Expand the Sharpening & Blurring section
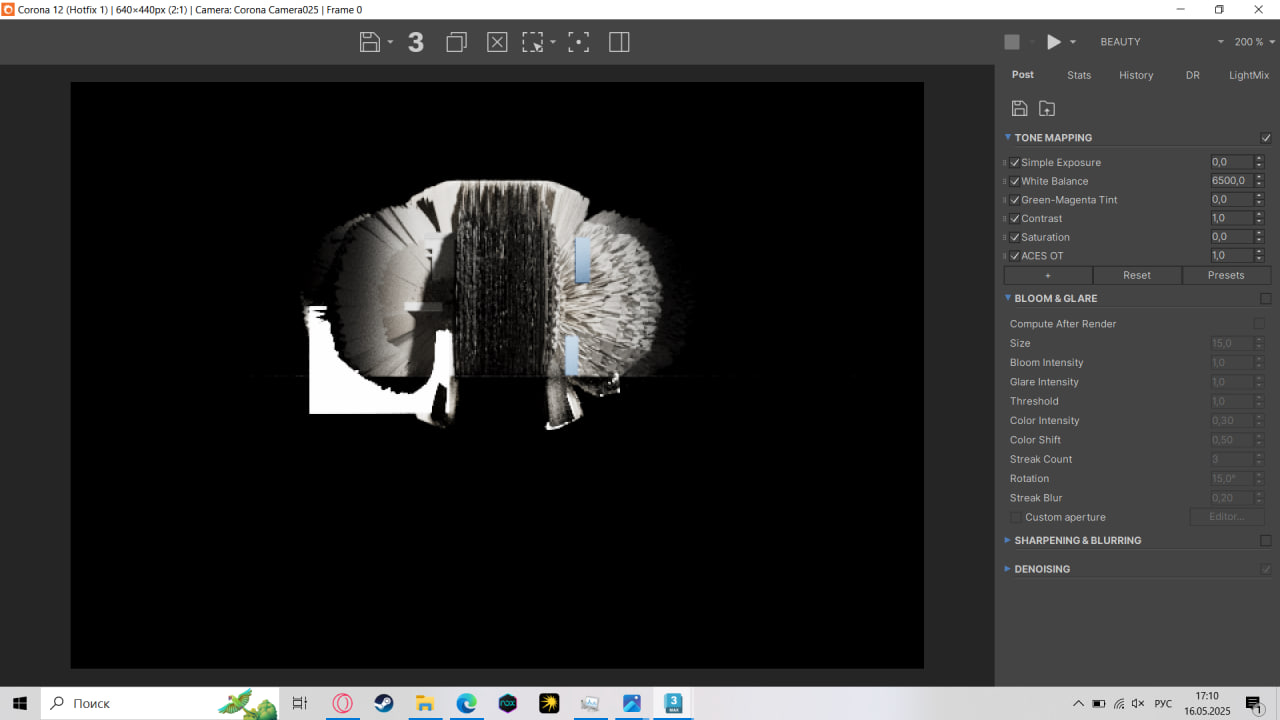 tap(1077, 540)
